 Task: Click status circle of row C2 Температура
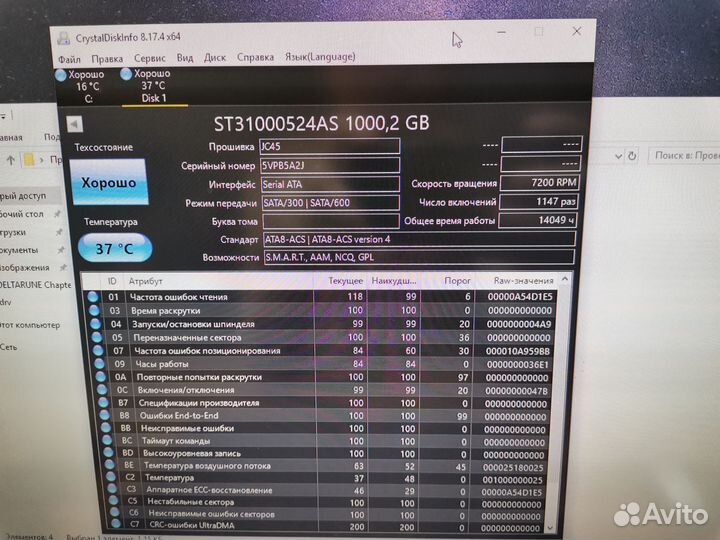[112, 477]
